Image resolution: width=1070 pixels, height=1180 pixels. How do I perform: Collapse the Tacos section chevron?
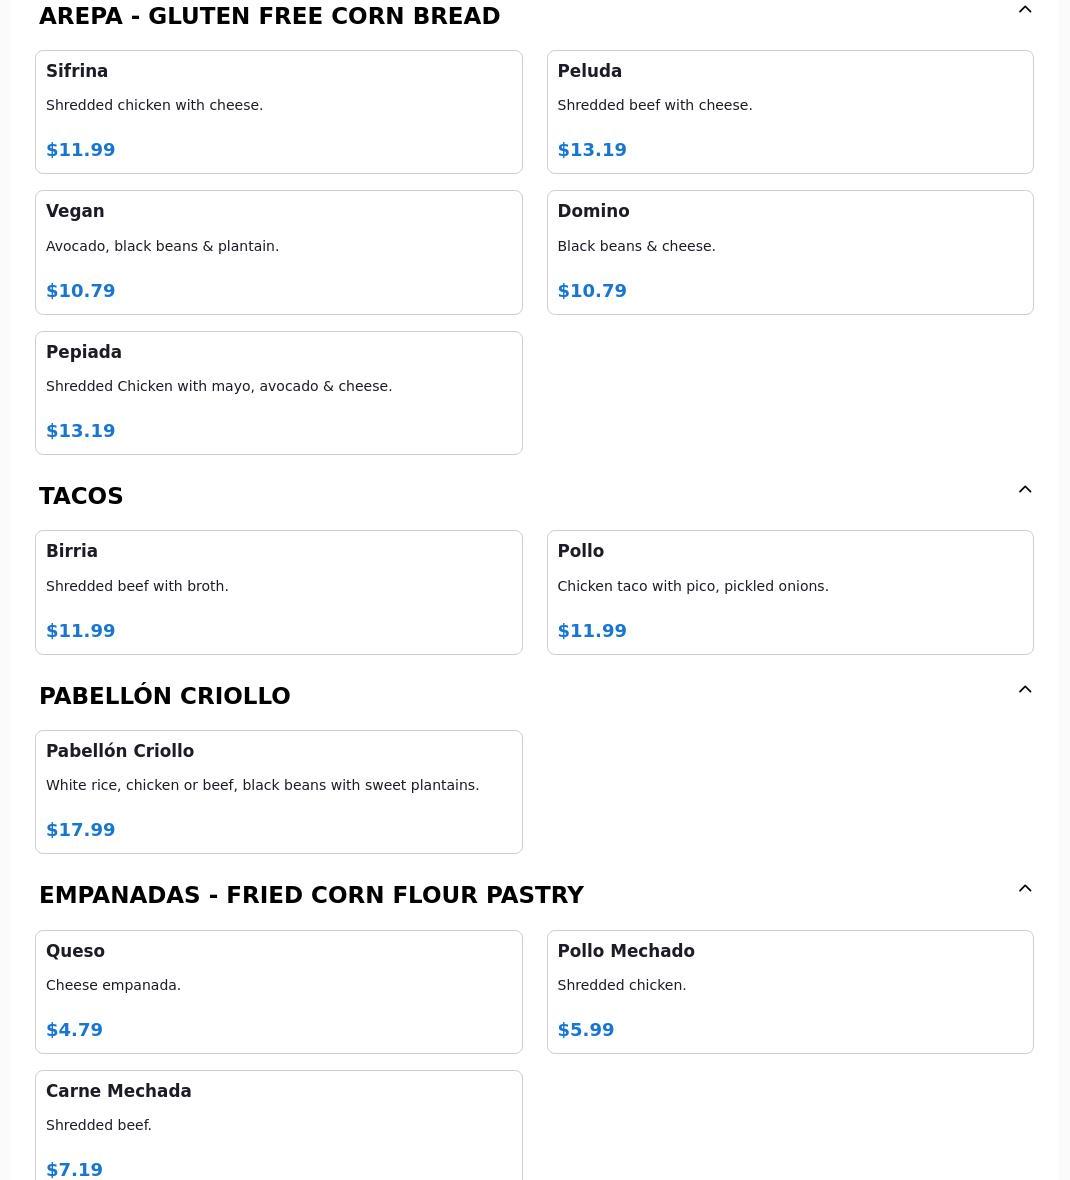click(1024, 489)
